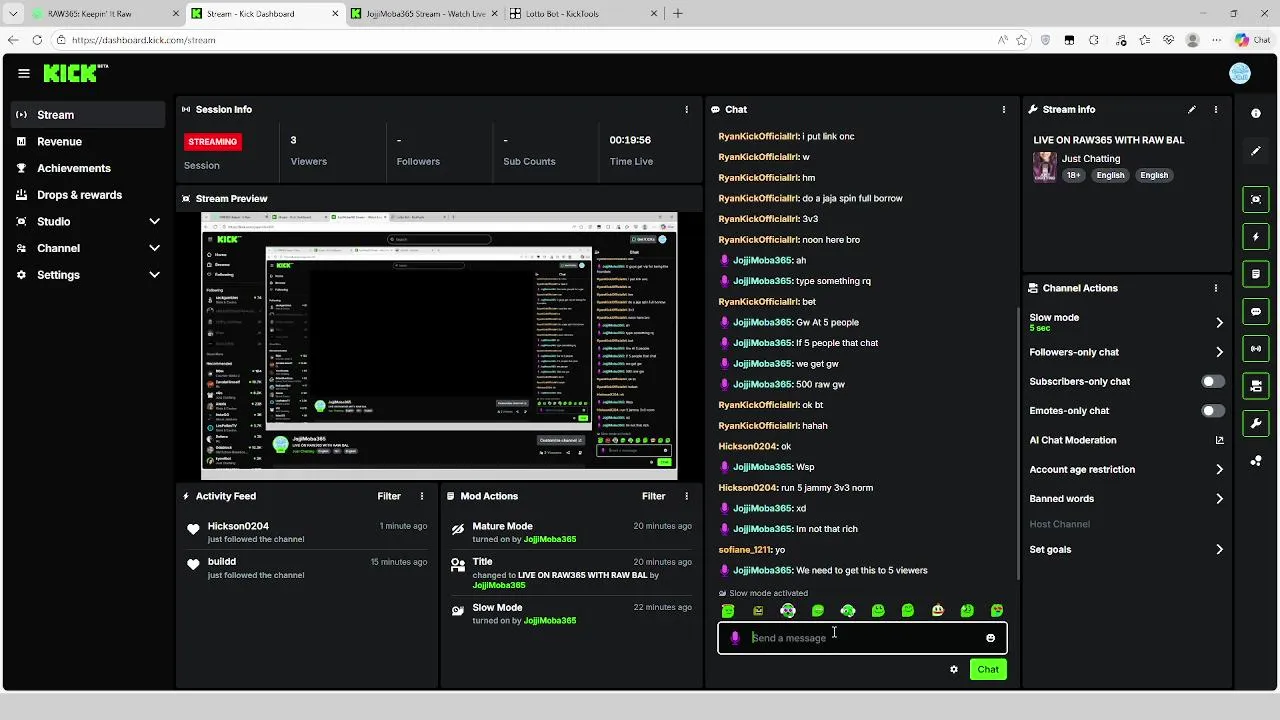Click the Stream Preview thumbnail

pos(439,346)
